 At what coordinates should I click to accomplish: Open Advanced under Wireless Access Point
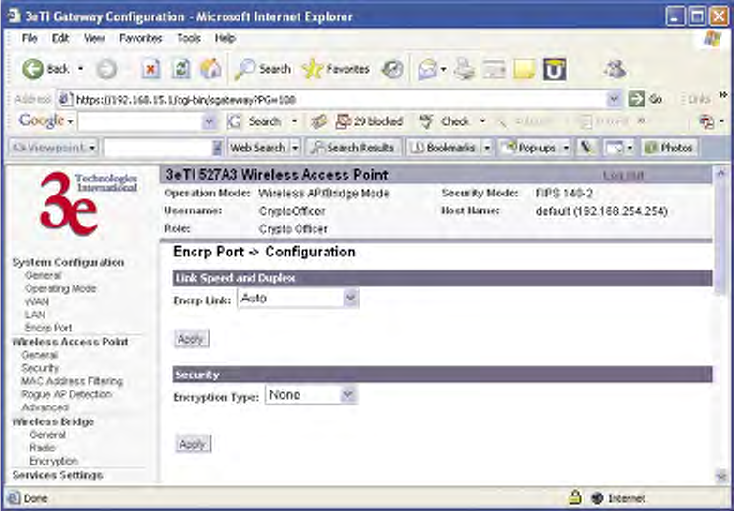click(x=45, y=407)
